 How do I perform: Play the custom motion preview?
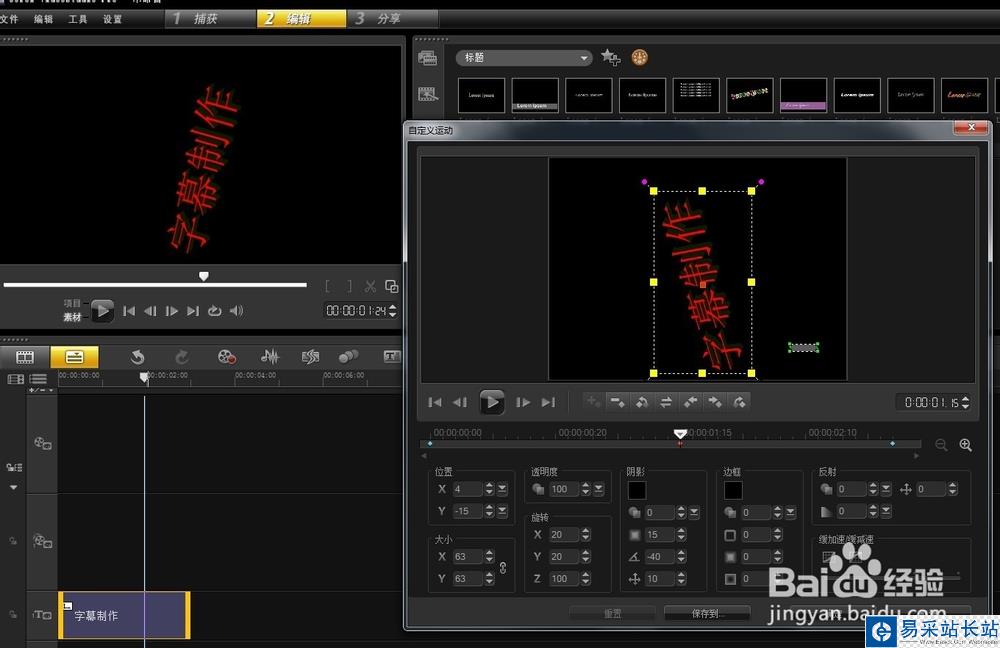click(492, 402)
